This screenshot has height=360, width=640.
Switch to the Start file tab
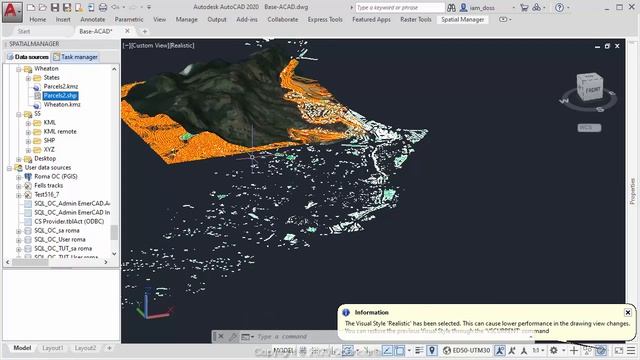coord(24,31)
